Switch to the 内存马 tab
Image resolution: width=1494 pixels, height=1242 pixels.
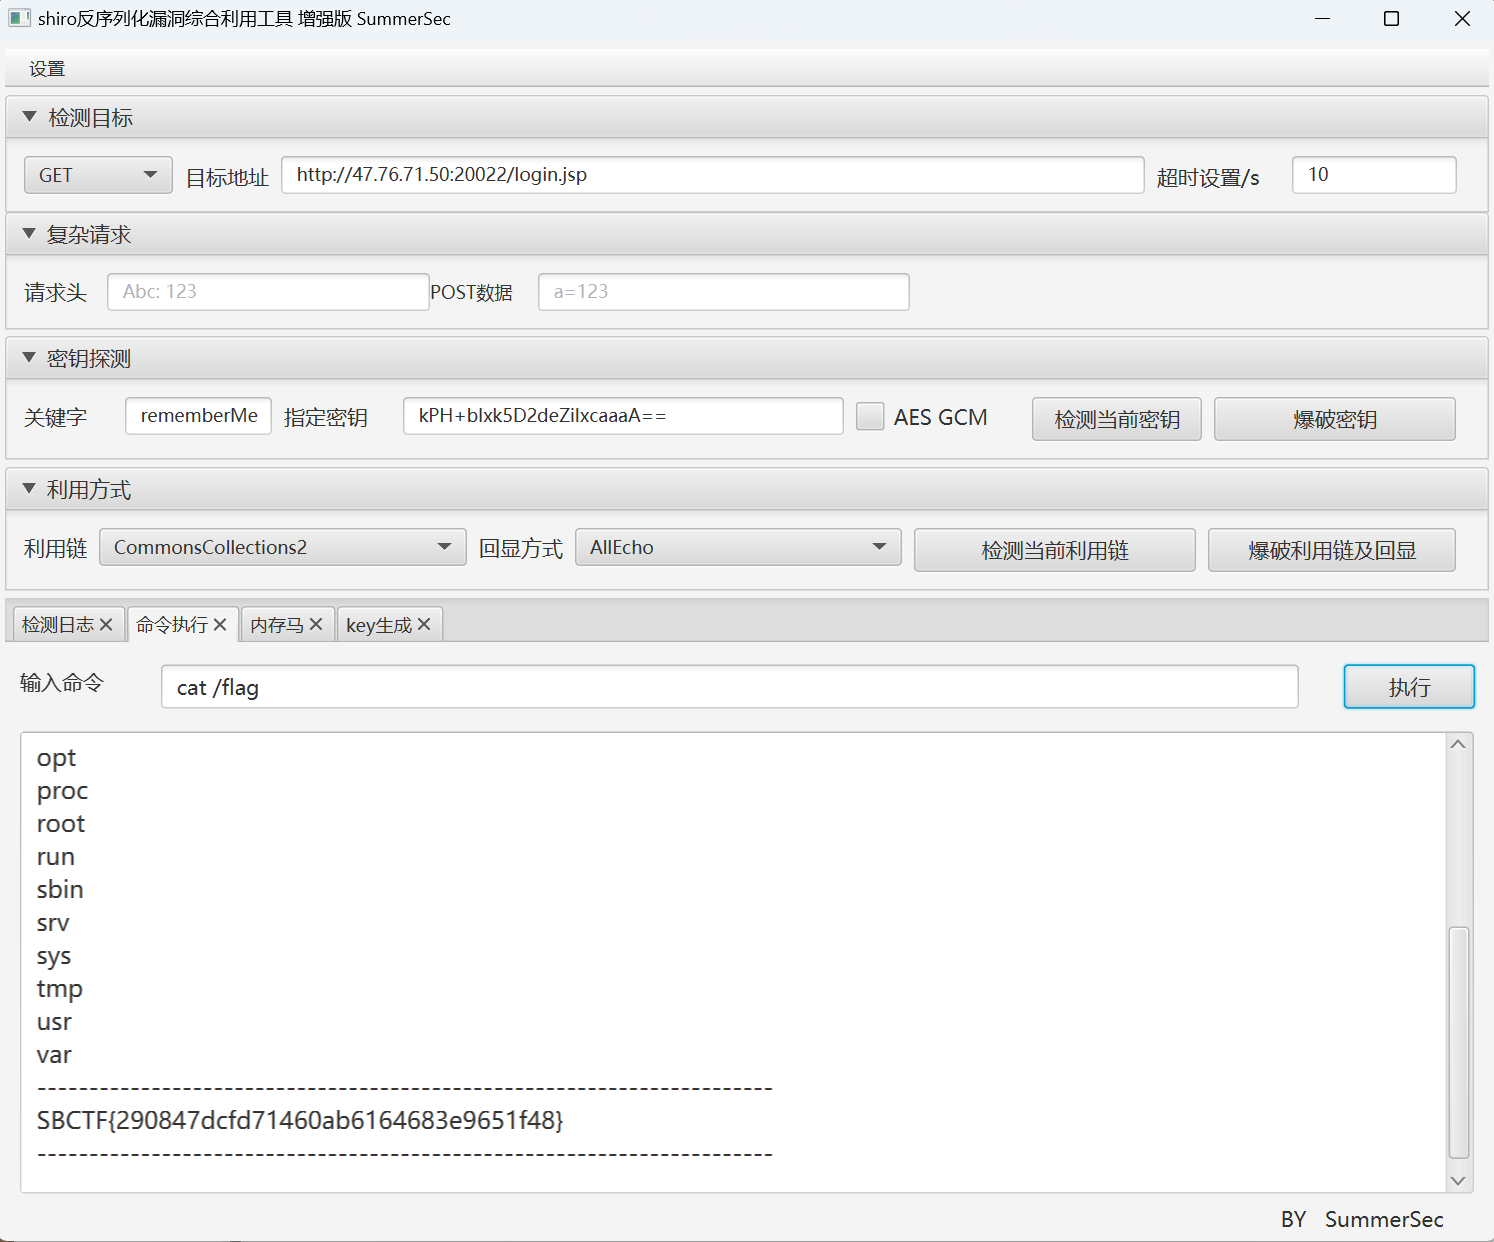tap(277, 625)
